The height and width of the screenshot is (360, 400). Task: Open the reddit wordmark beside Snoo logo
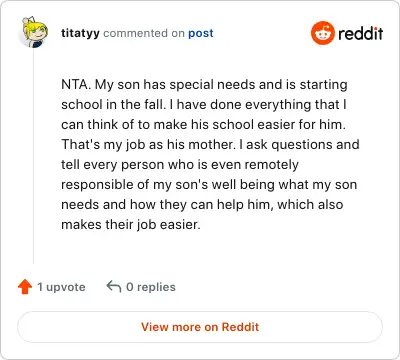(x=360, y=33)
